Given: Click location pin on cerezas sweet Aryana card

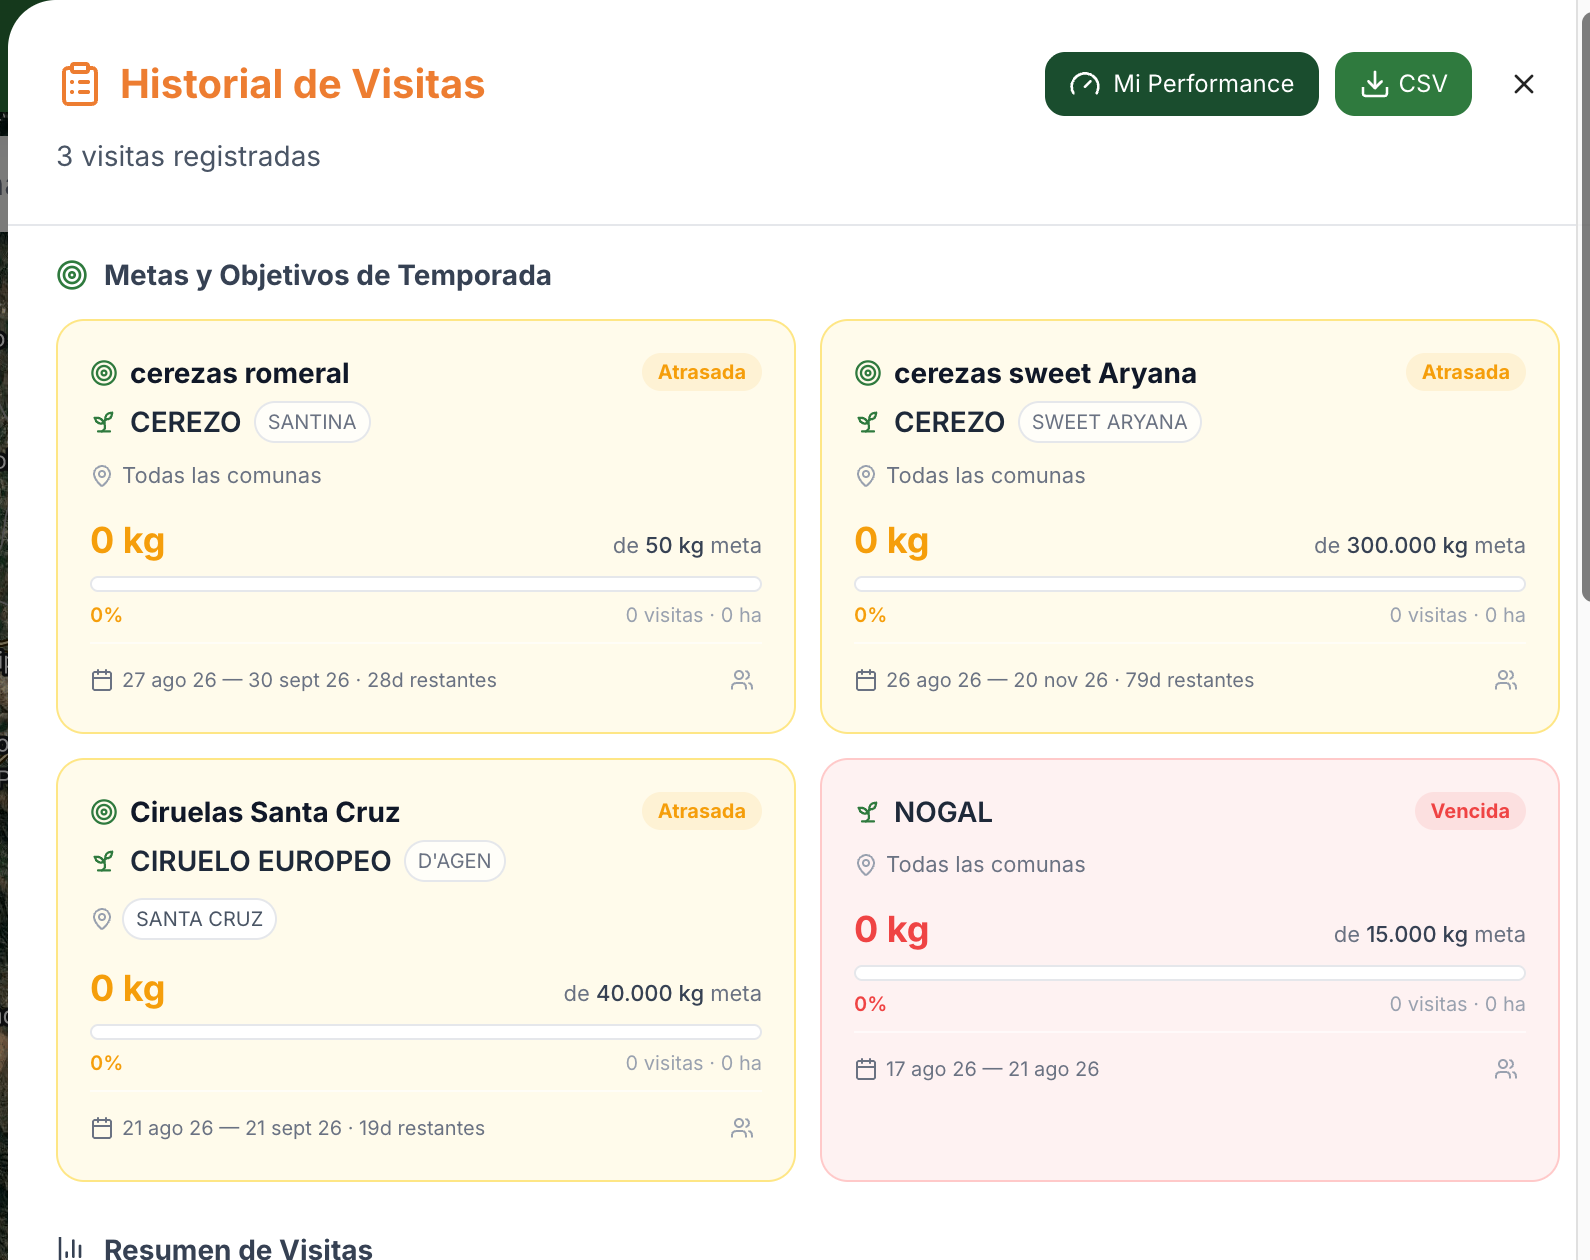Looking at the screenshot, I should 866,476.
